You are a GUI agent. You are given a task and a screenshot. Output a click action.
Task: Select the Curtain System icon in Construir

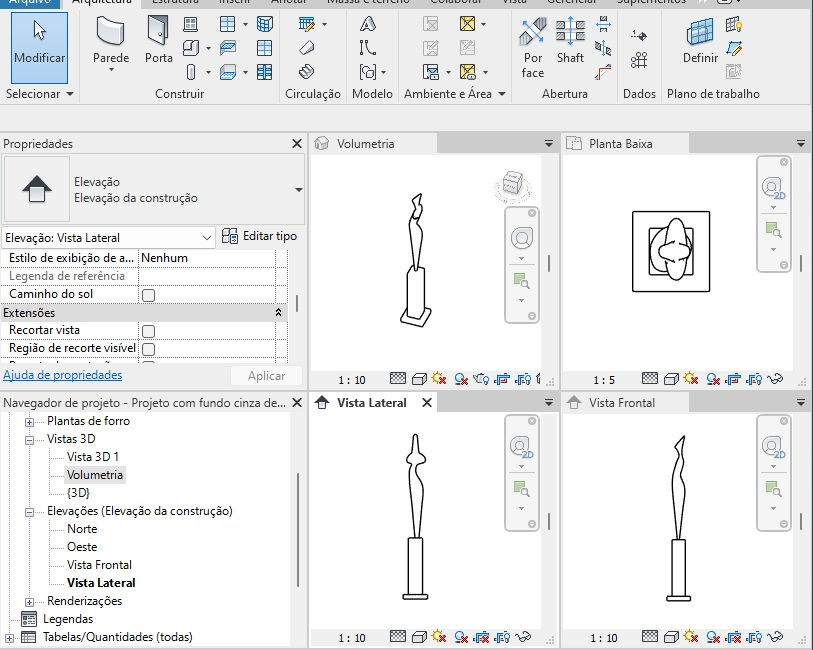tap(264, 24)
